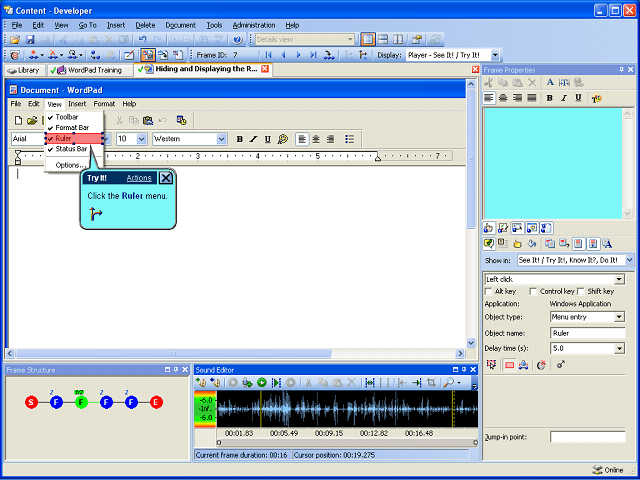Click the Undo arrow icon
The image size is (640, 480).
click(142, 40)
